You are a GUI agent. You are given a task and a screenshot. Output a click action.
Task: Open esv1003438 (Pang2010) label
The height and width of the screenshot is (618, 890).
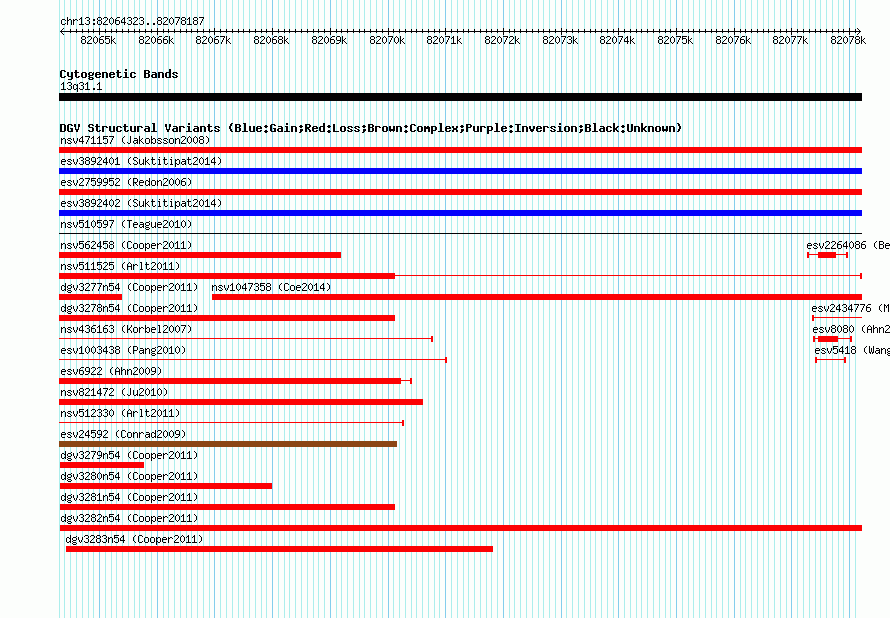(123, 350)
